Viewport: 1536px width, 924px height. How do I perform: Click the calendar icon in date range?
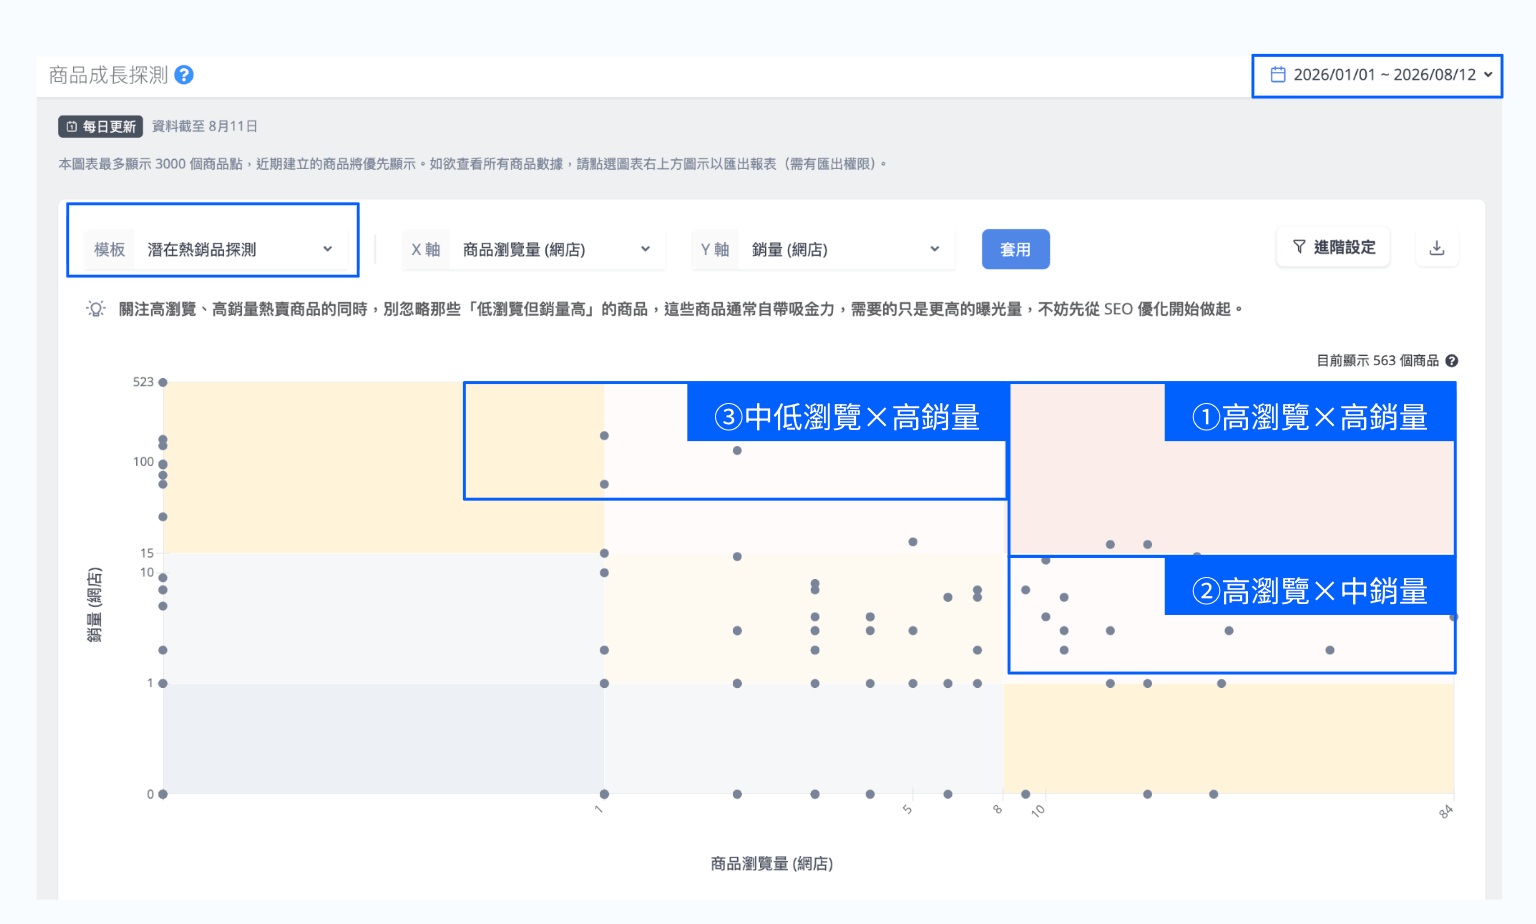(1278, 75)
